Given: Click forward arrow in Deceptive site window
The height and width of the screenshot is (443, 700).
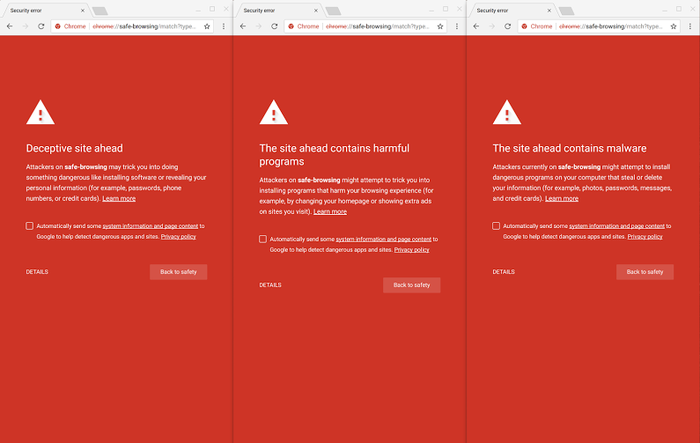Looking at the screenshot, I should [25, 26].
